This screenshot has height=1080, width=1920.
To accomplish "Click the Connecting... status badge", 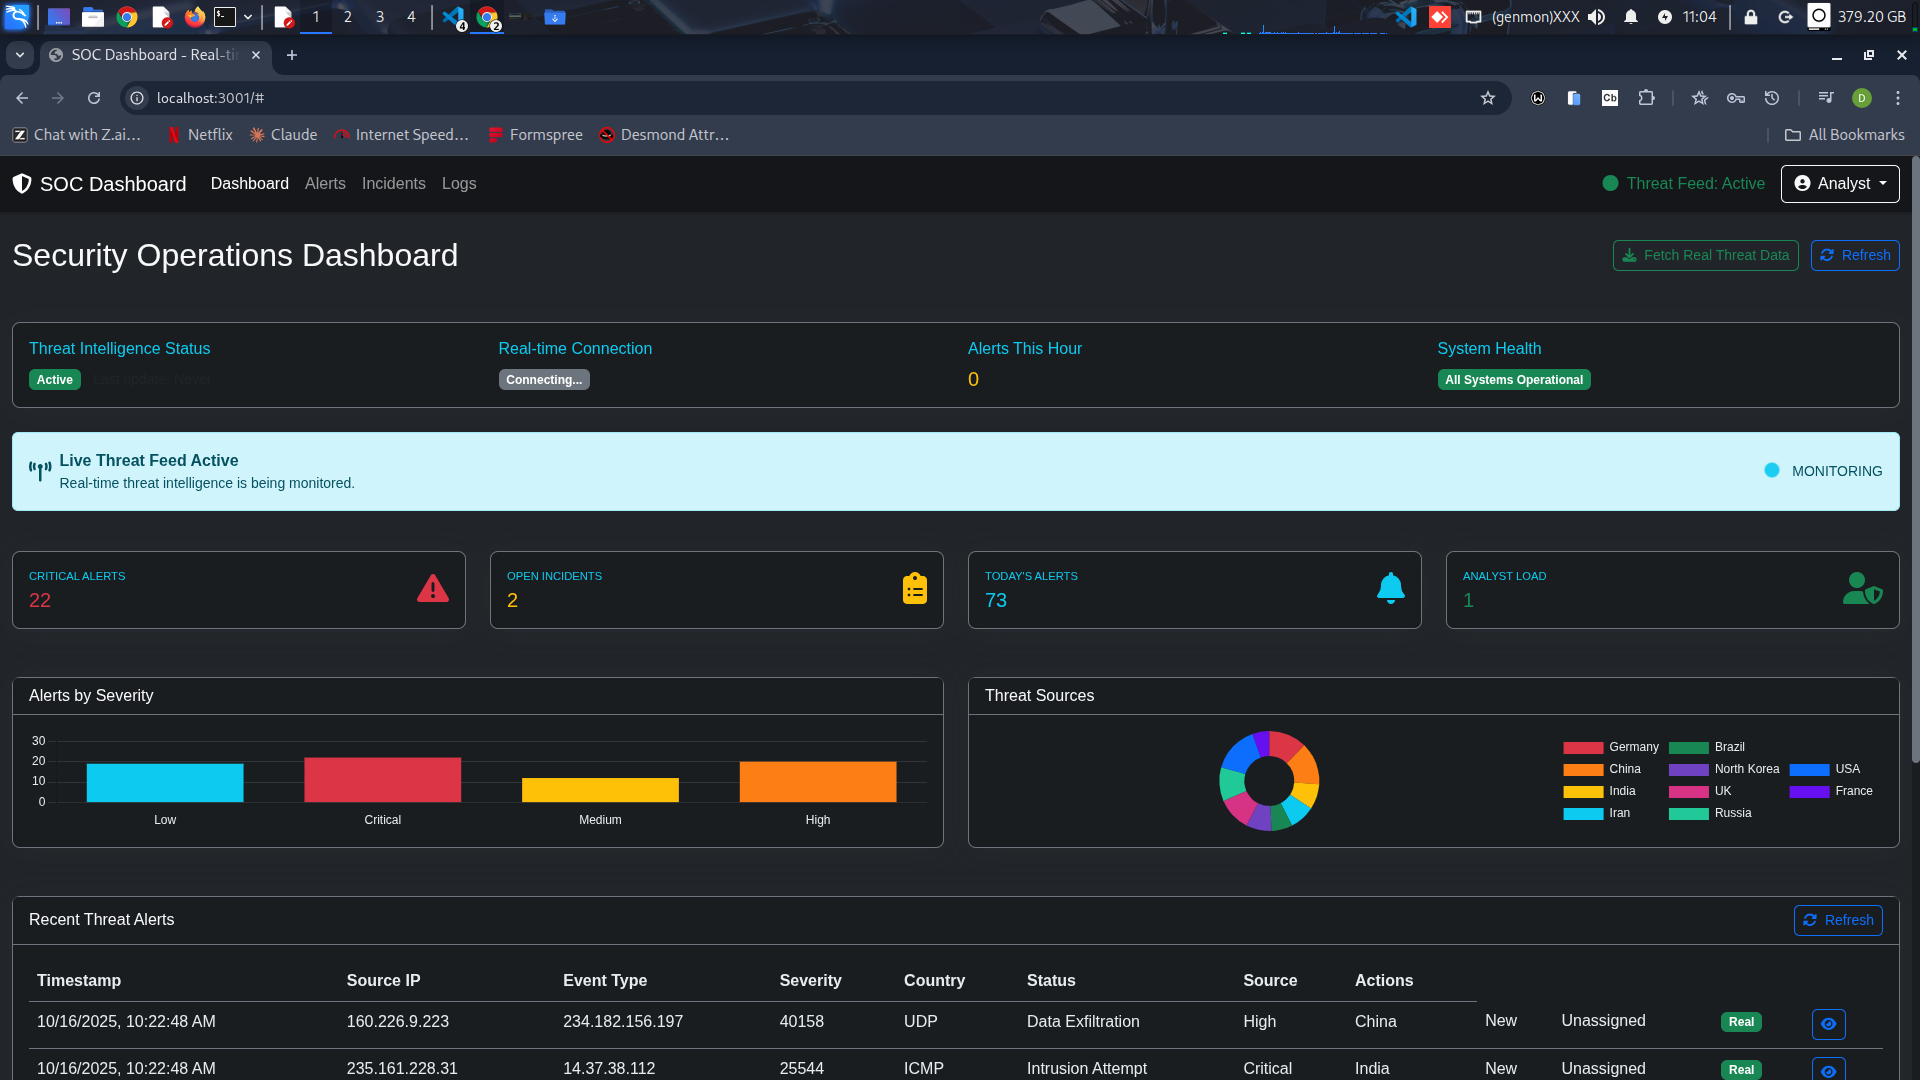I will click(544, 380).
